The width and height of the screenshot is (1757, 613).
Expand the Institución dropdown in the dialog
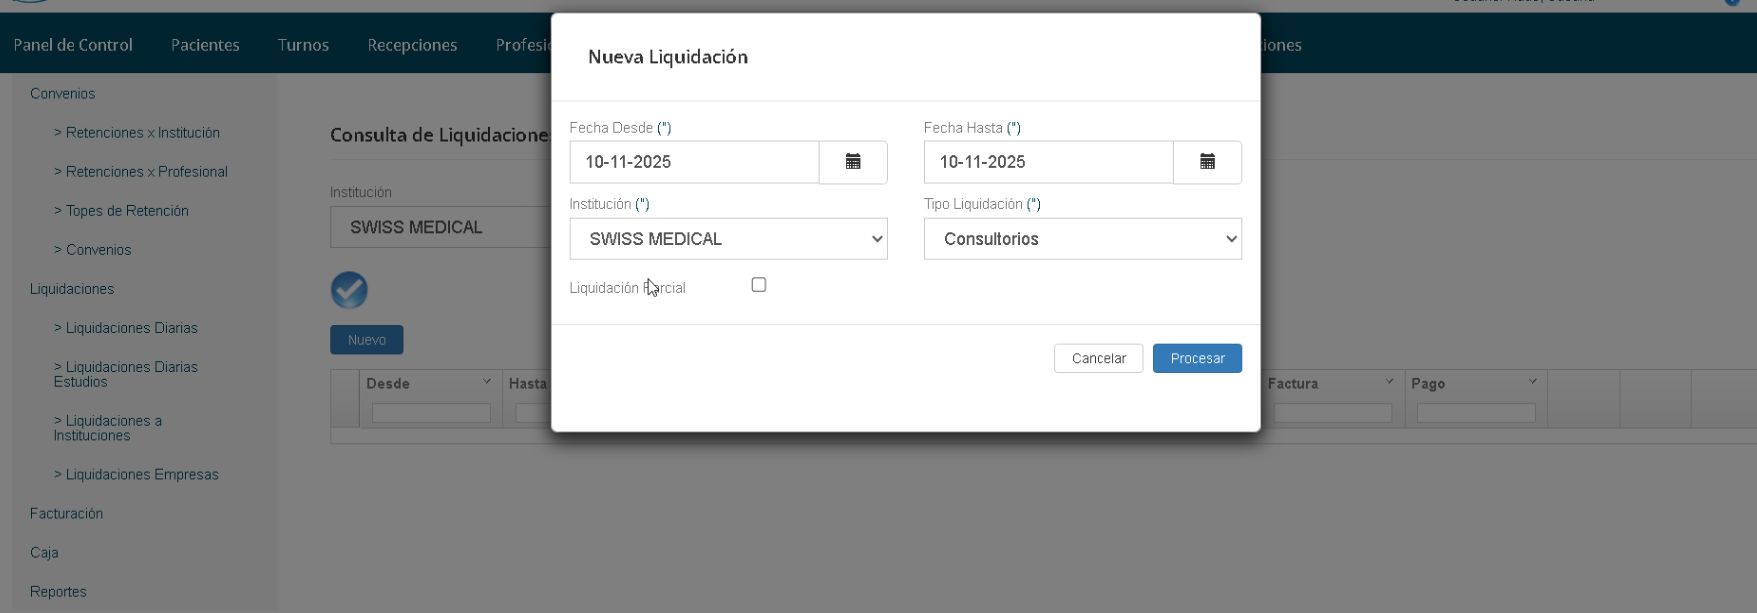coord(728,239)
